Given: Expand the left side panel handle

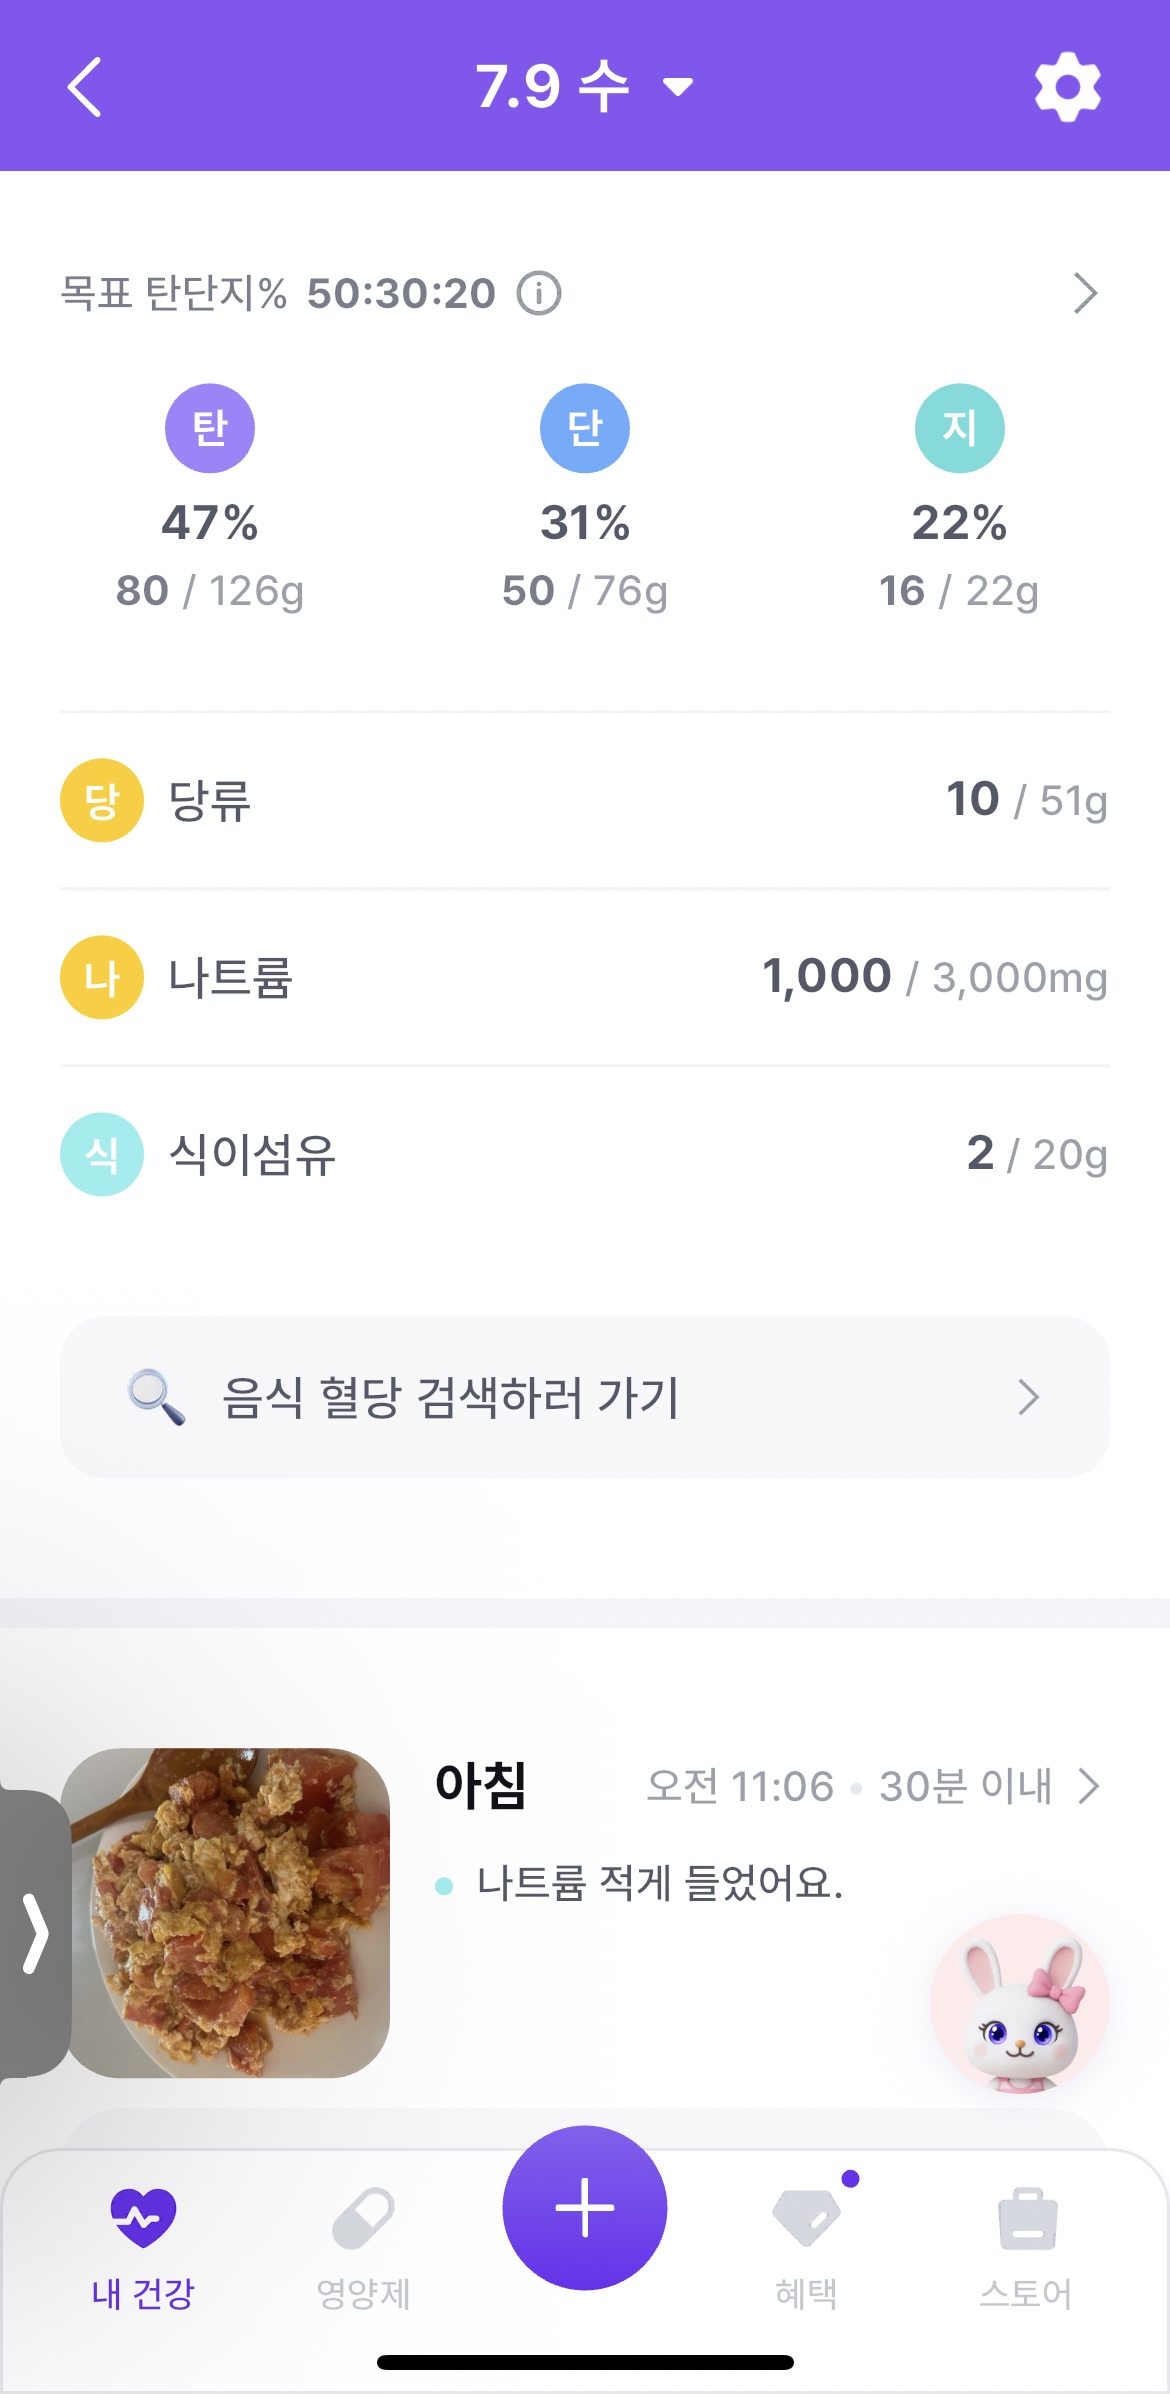Looking at the screenshot, I should coord(35,1933).
